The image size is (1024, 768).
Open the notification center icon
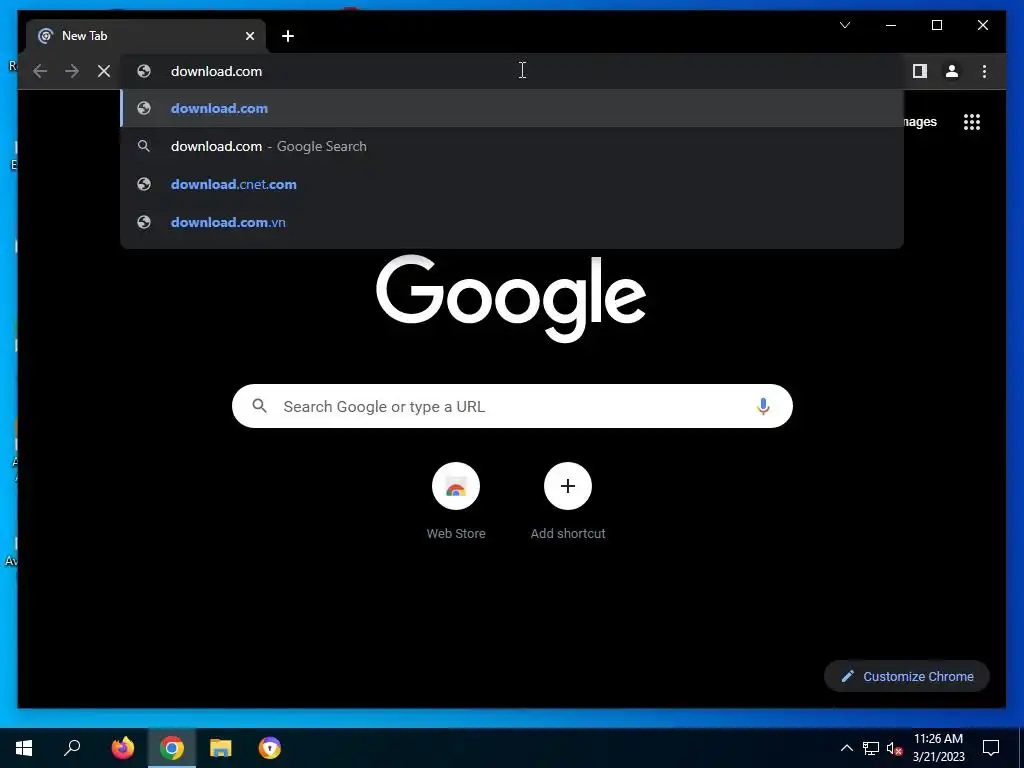(x=991, y=748)
